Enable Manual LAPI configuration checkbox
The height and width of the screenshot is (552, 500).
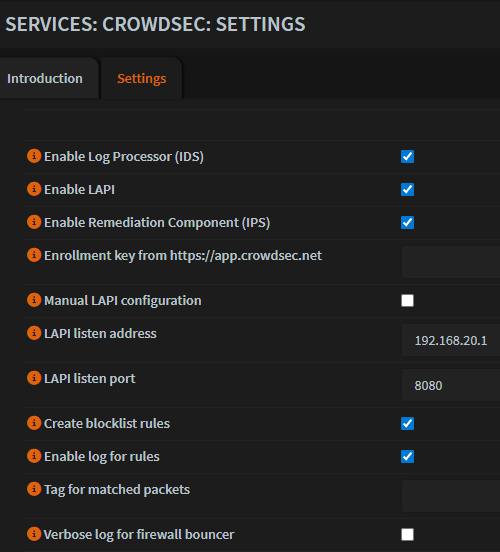(x=407, y=301)
